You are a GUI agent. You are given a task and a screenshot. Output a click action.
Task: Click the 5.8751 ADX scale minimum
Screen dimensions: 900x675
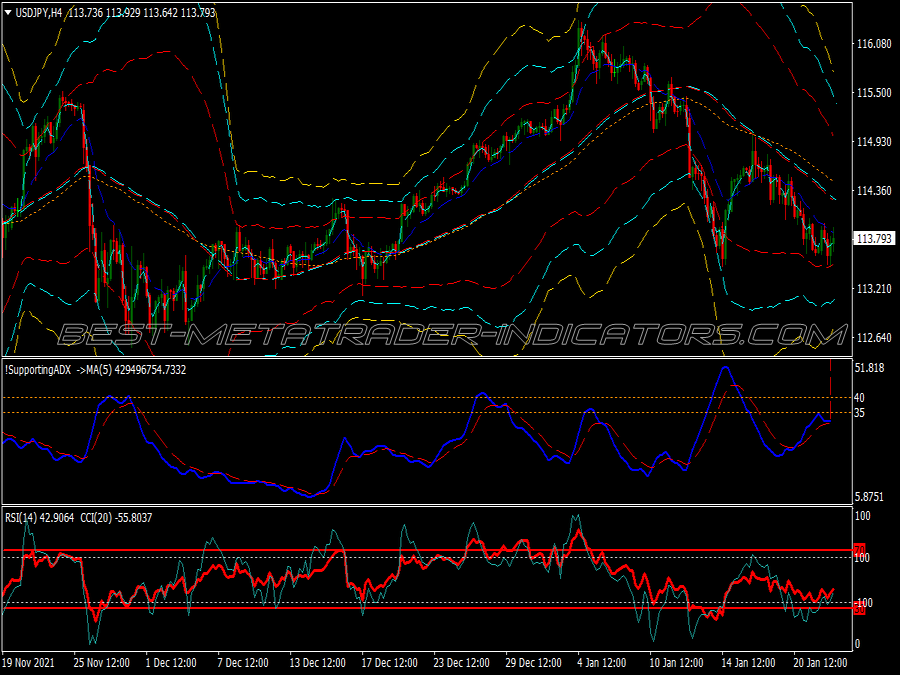870,497
